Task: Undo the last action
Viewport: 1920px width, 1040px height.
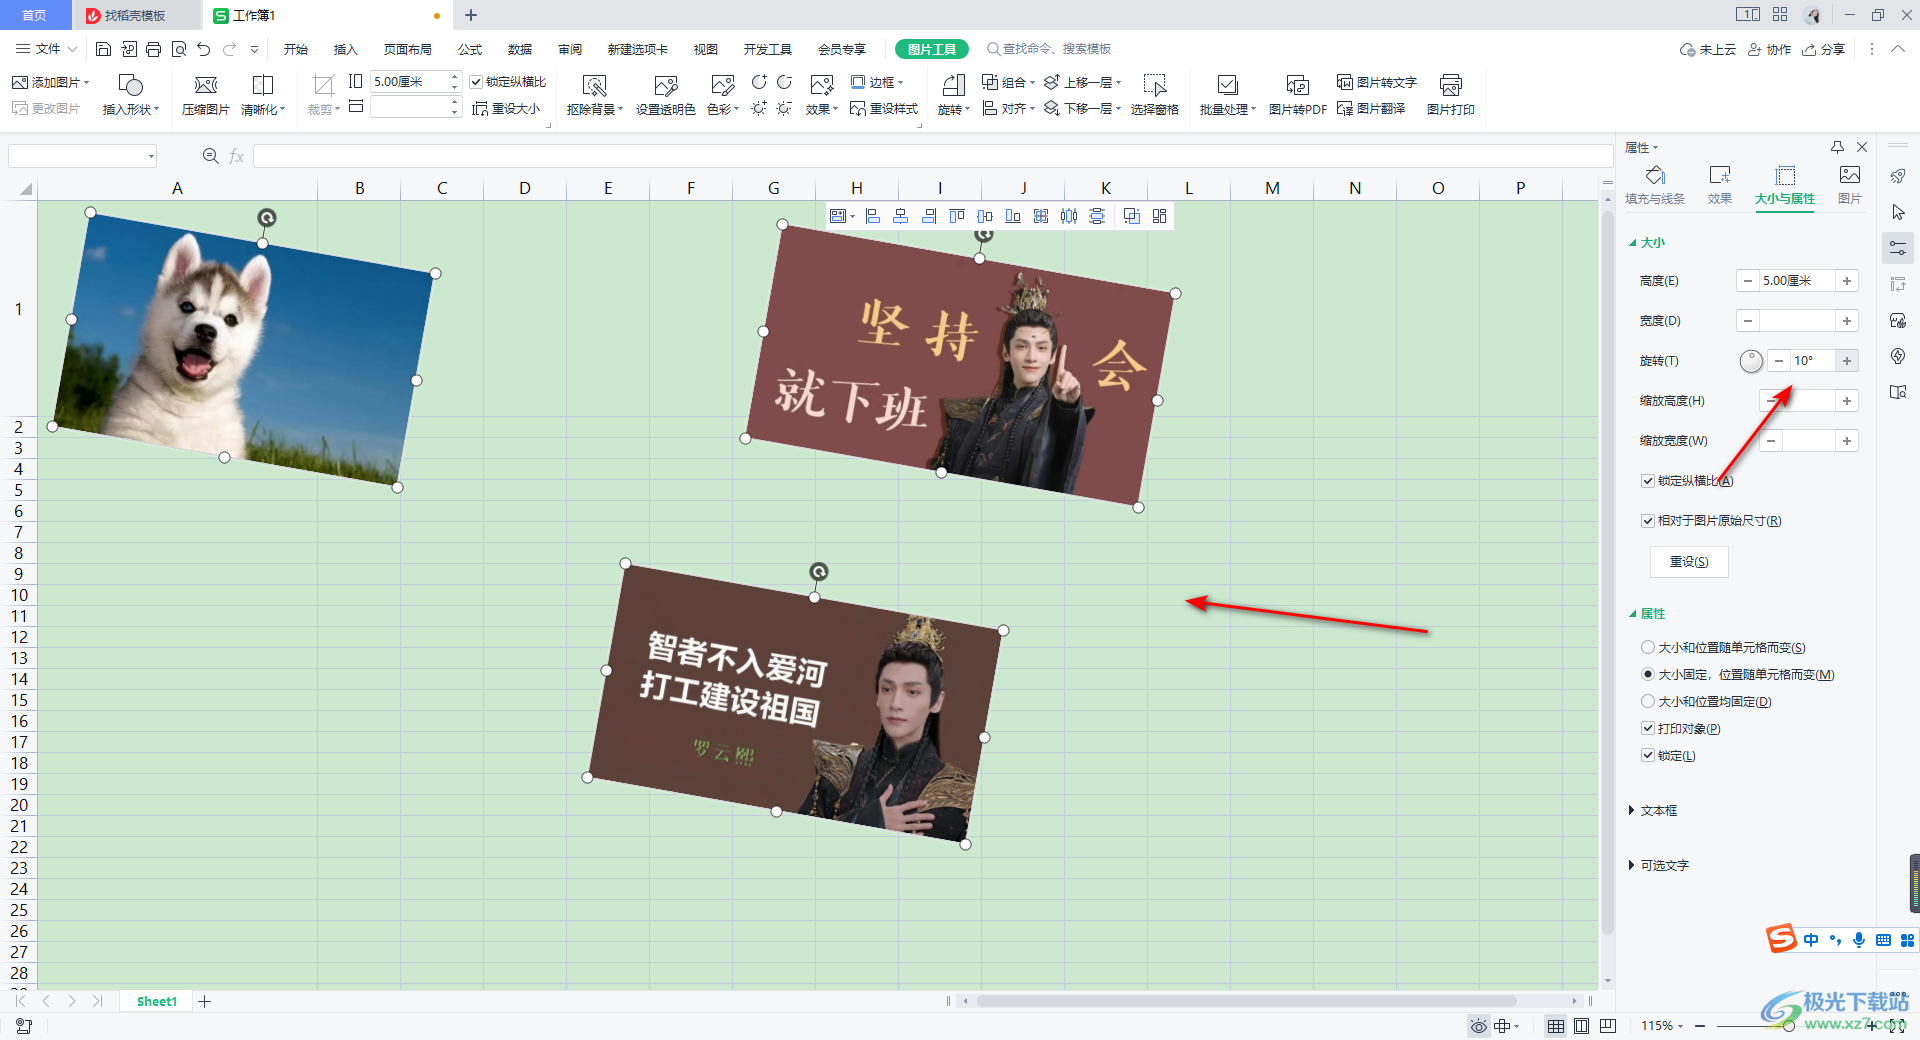Action: 204,49
